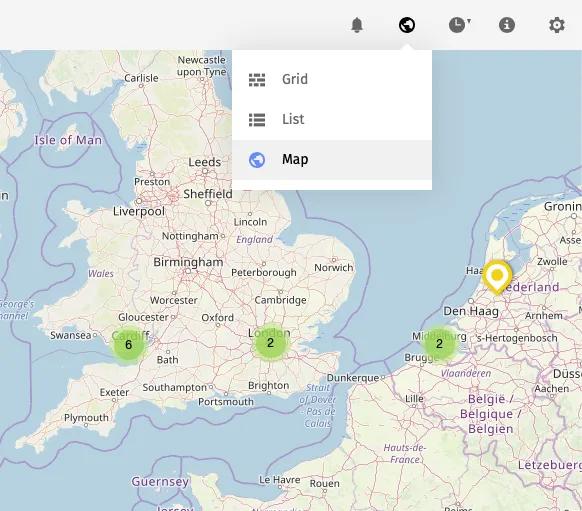Viewport: 582px width, 511px height.
Task: Click the Cambridge map label
Action: coord(281,300)
